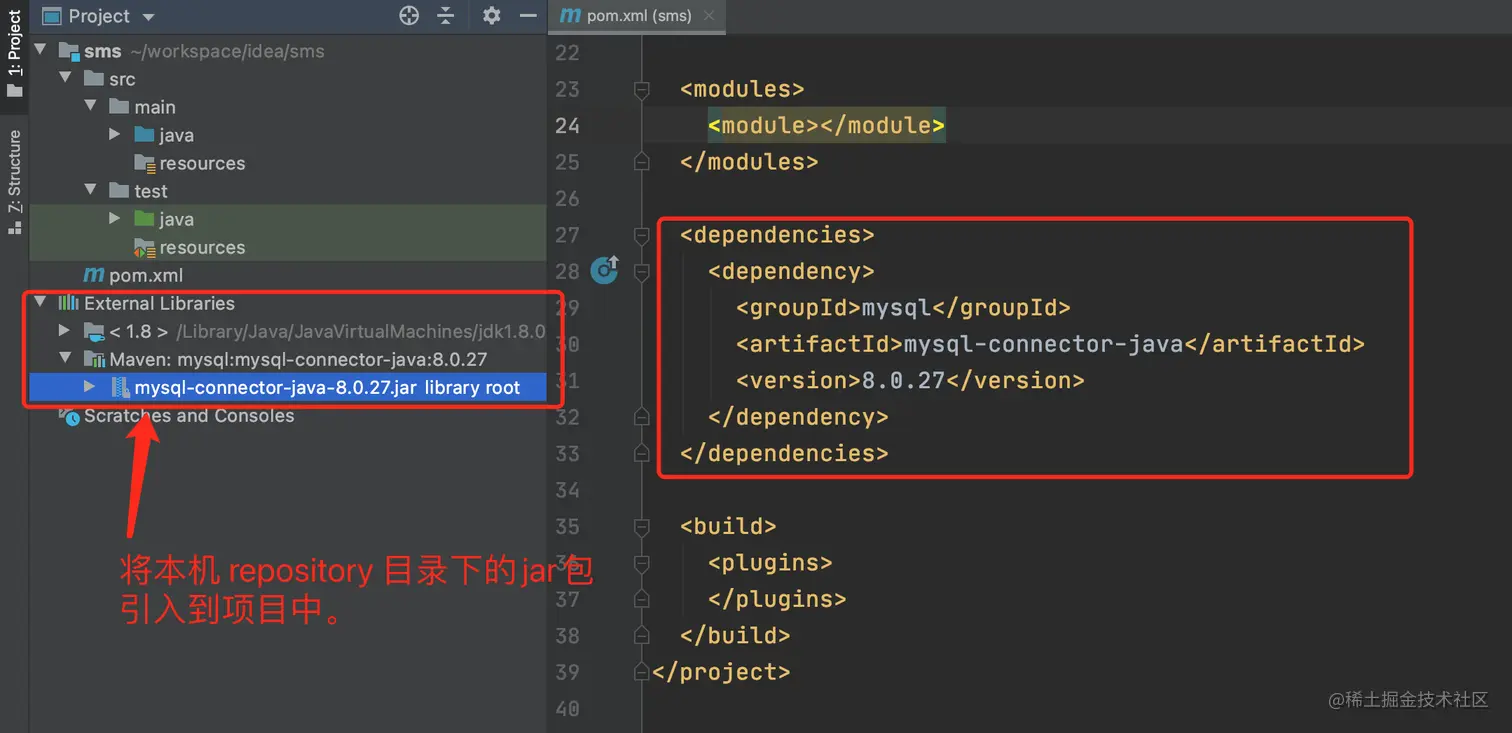This screenshot has height=733, width=1512.
Task: Click fold end marker at line 25
Action: pyautogui.click(x=641, y=162)
